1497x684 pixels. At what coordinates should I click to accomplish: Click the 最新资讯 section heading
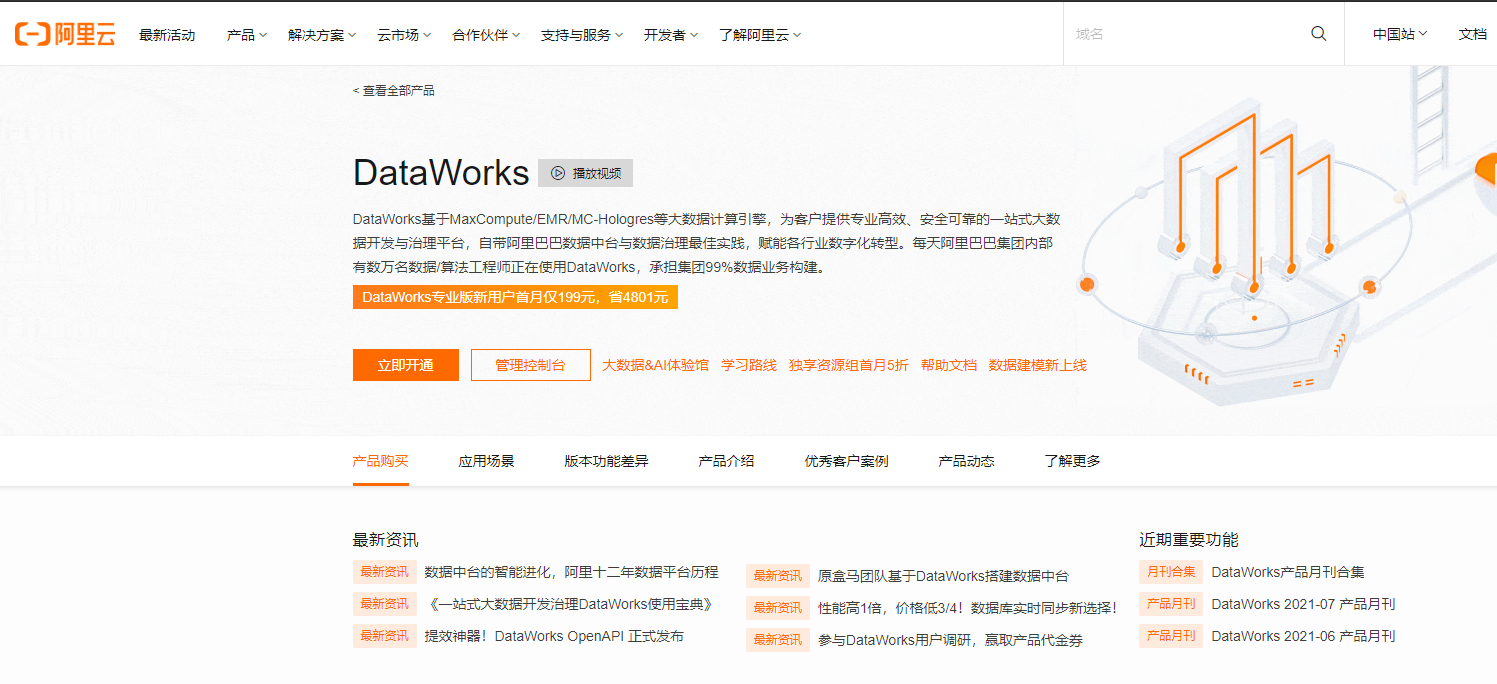385,540
